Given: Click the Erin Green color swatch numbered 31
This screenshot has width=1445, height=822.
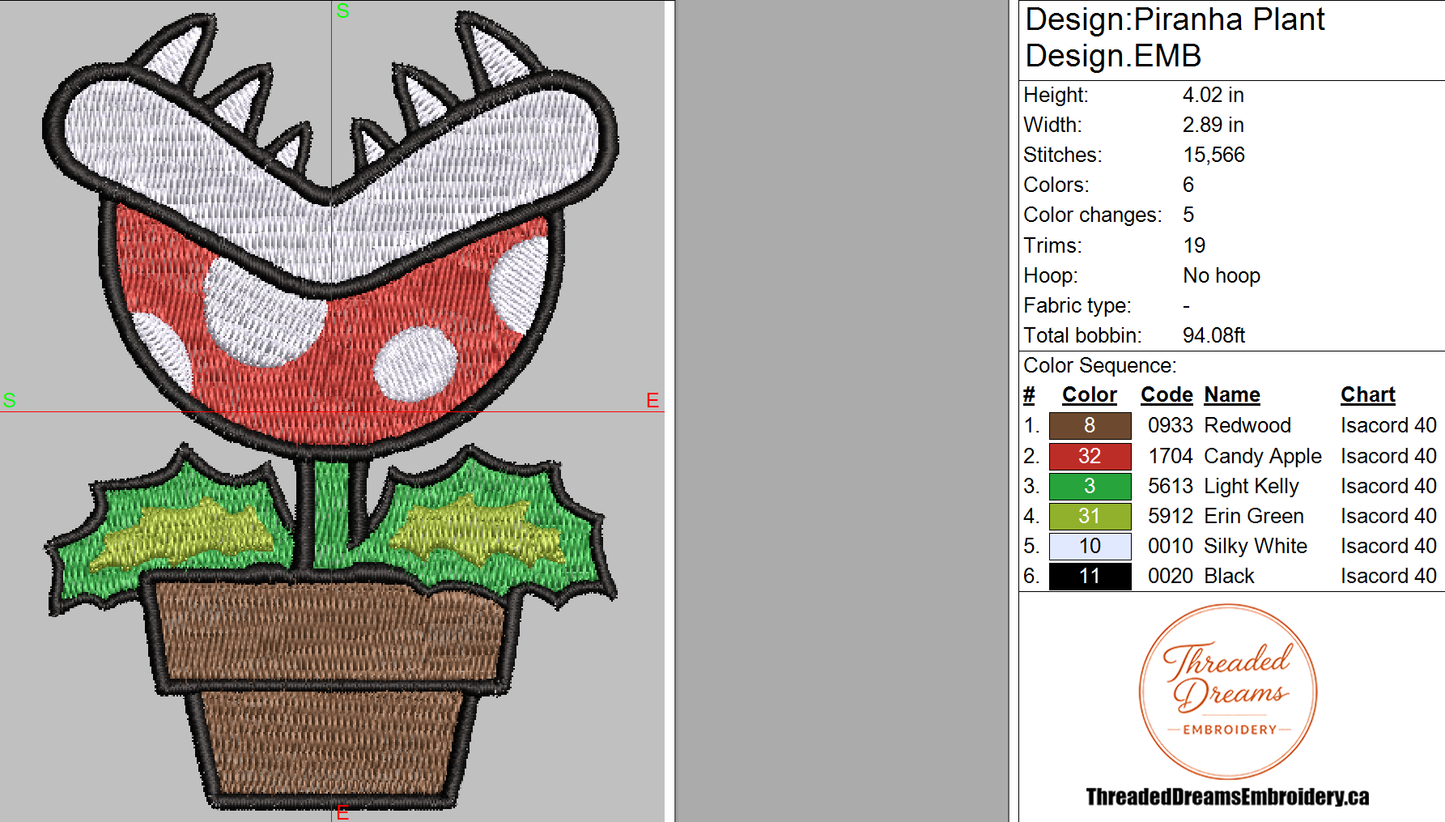Looking at the screenshot, I should (1090, 516).
